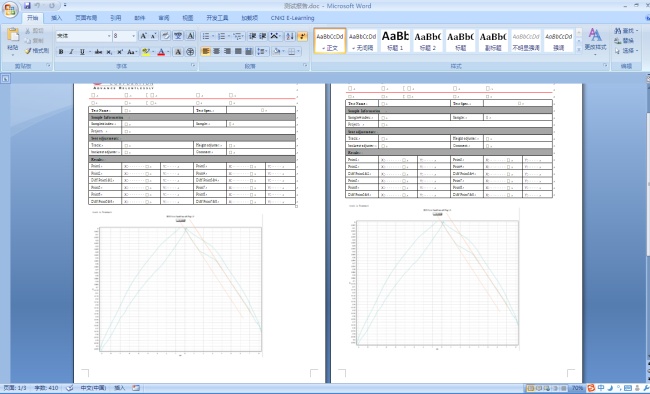Clear formatting with the eraser icon
Screen dimensions: 650x394
coord(165,36)
